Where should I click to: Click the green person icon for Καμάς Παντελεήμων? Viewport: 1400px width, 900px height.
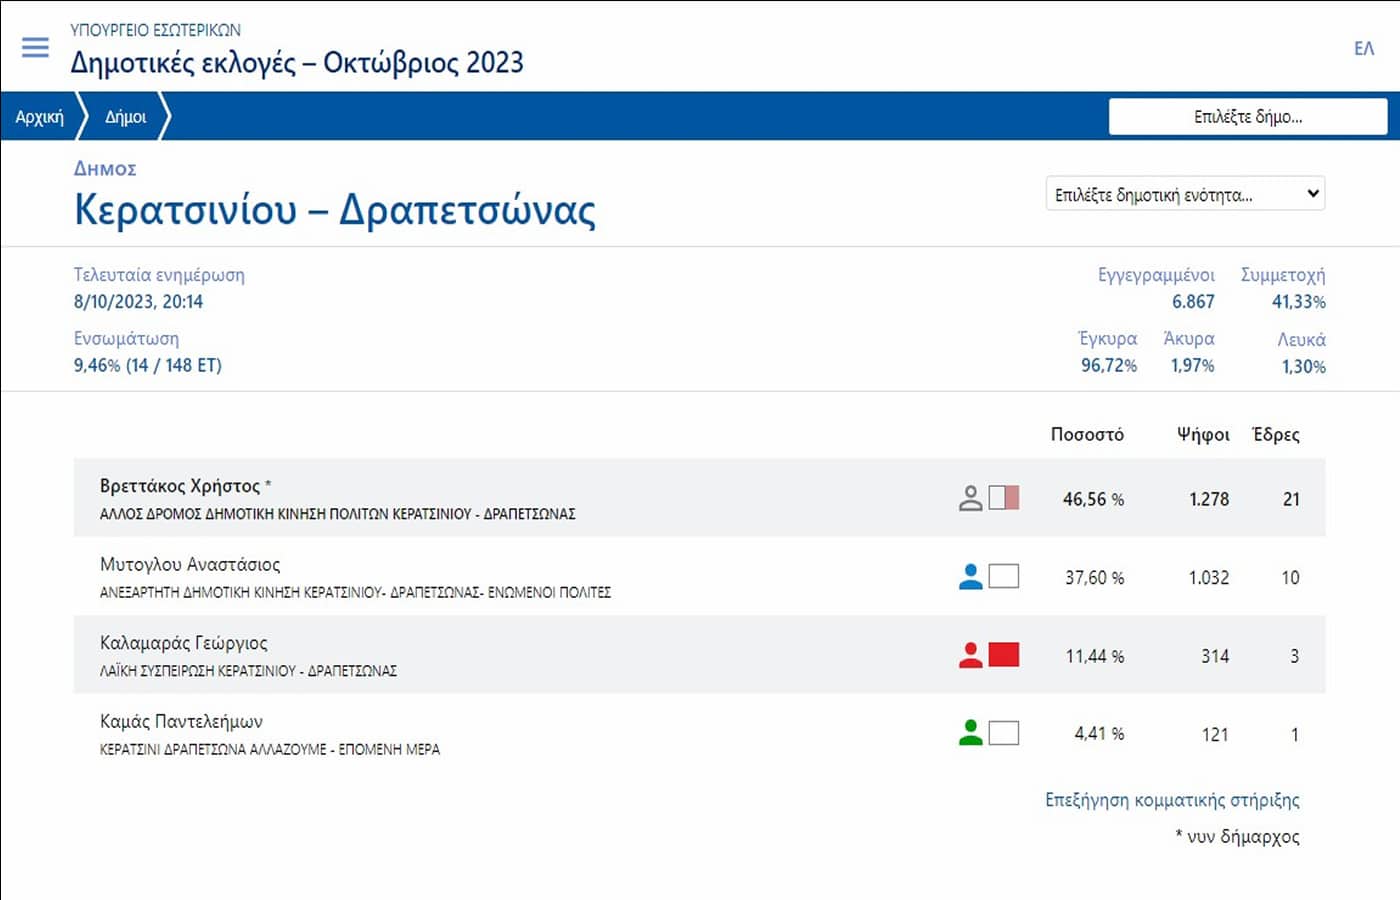click(970, 733)
